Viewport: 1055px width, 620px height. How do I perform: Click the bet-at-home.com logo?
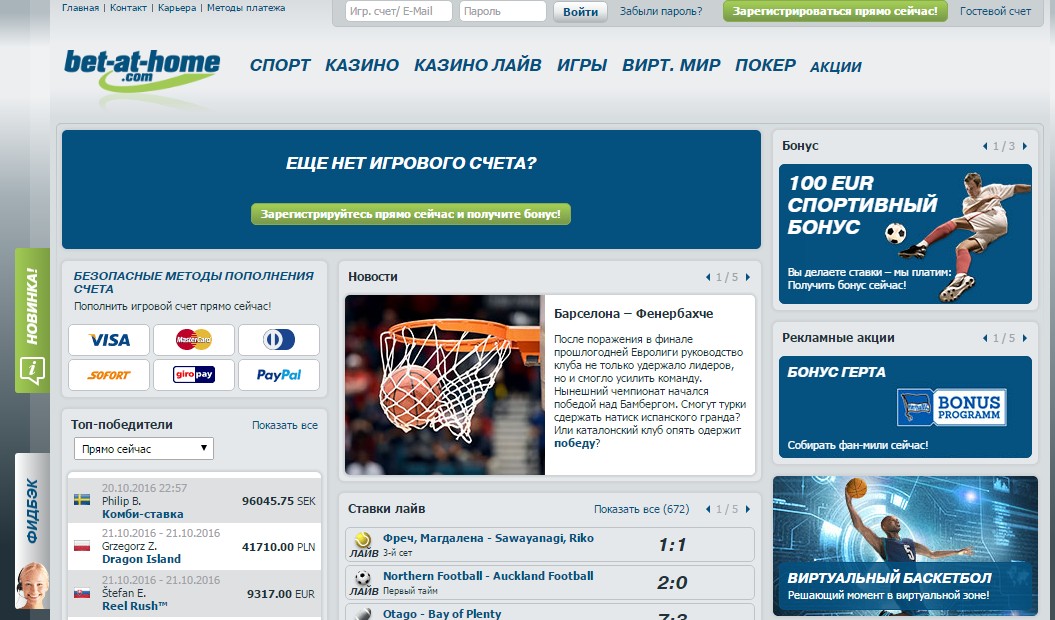pyautogui.click(x=142, y=70)
